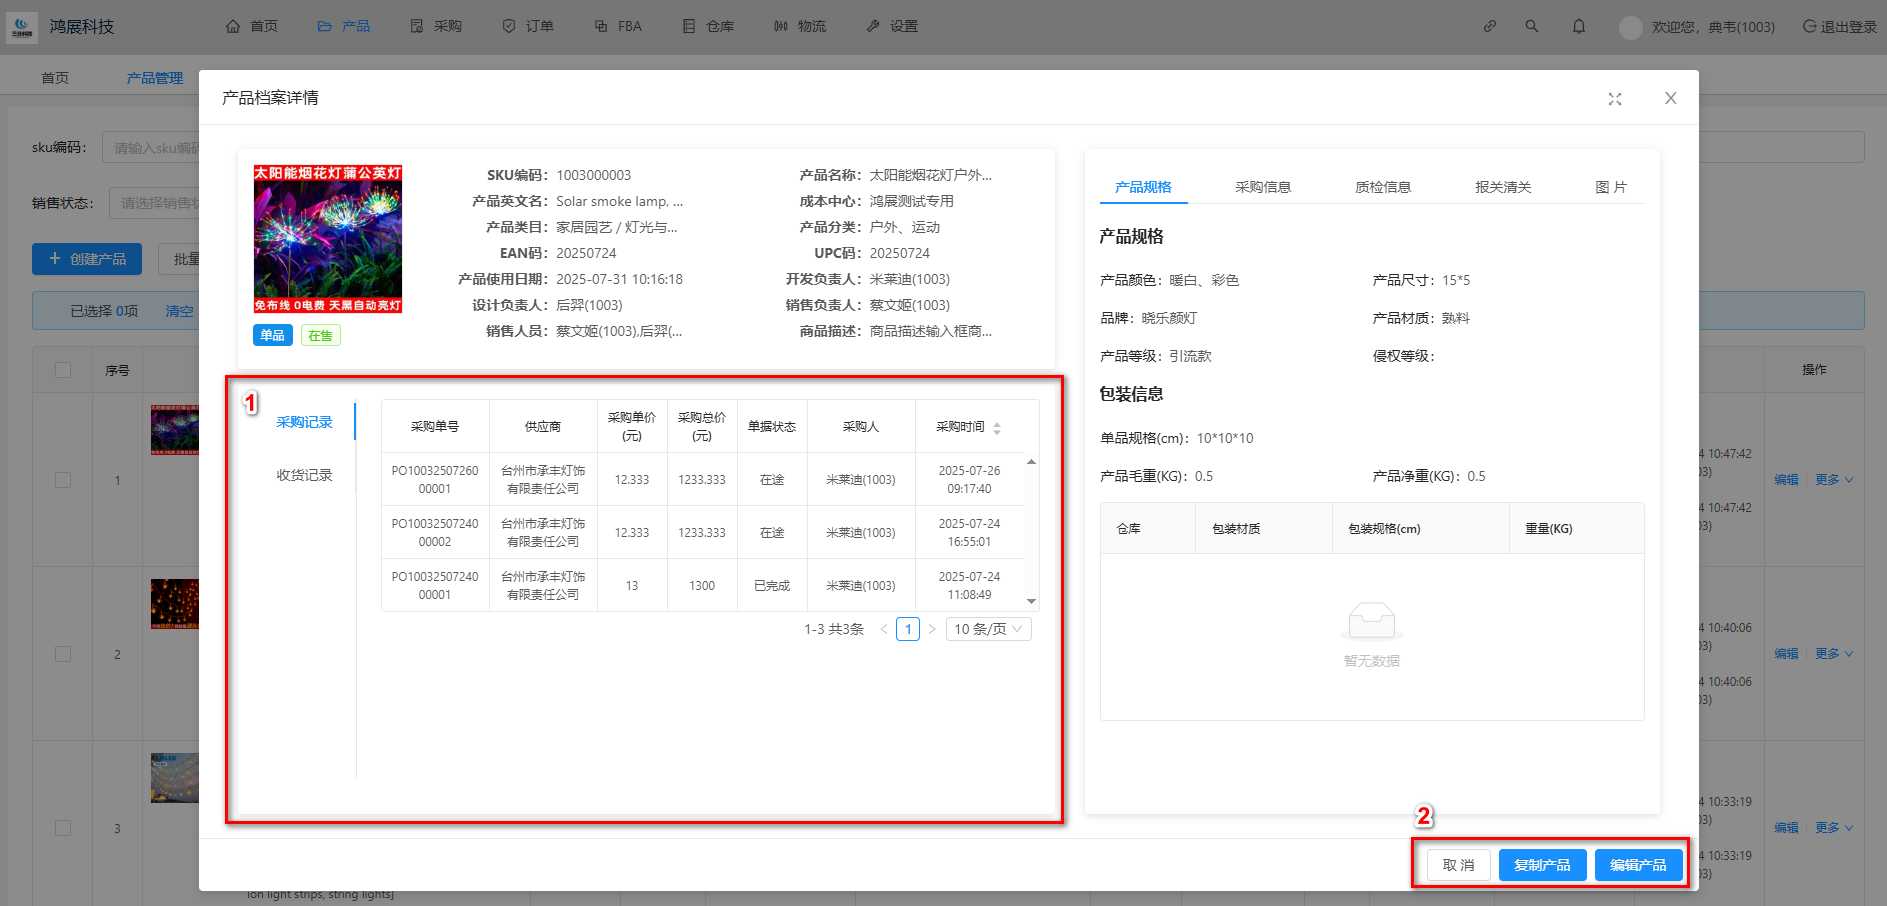Switch to the 收货记录 tab

point(304,475)
